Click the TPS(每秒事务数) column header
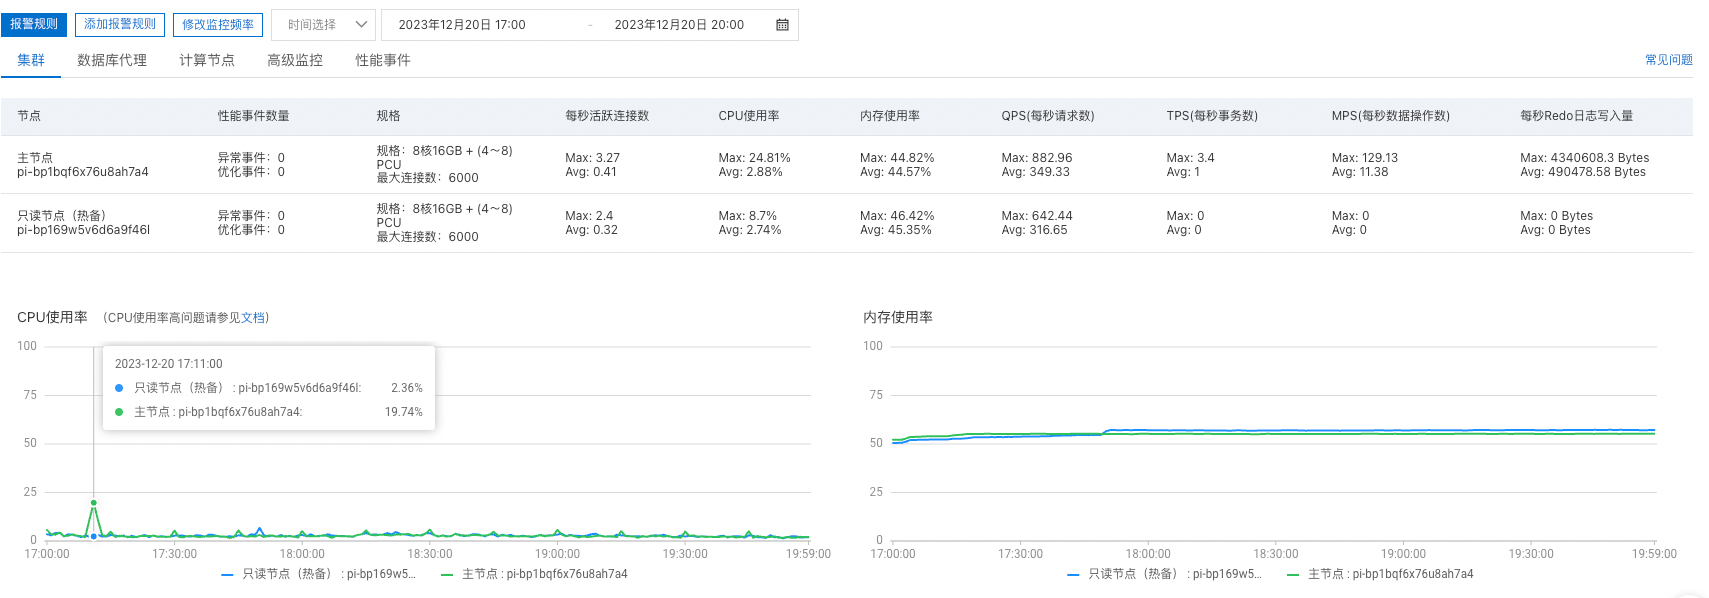1709x598 pixels. pyautogui.click(x=1212, y=116)
